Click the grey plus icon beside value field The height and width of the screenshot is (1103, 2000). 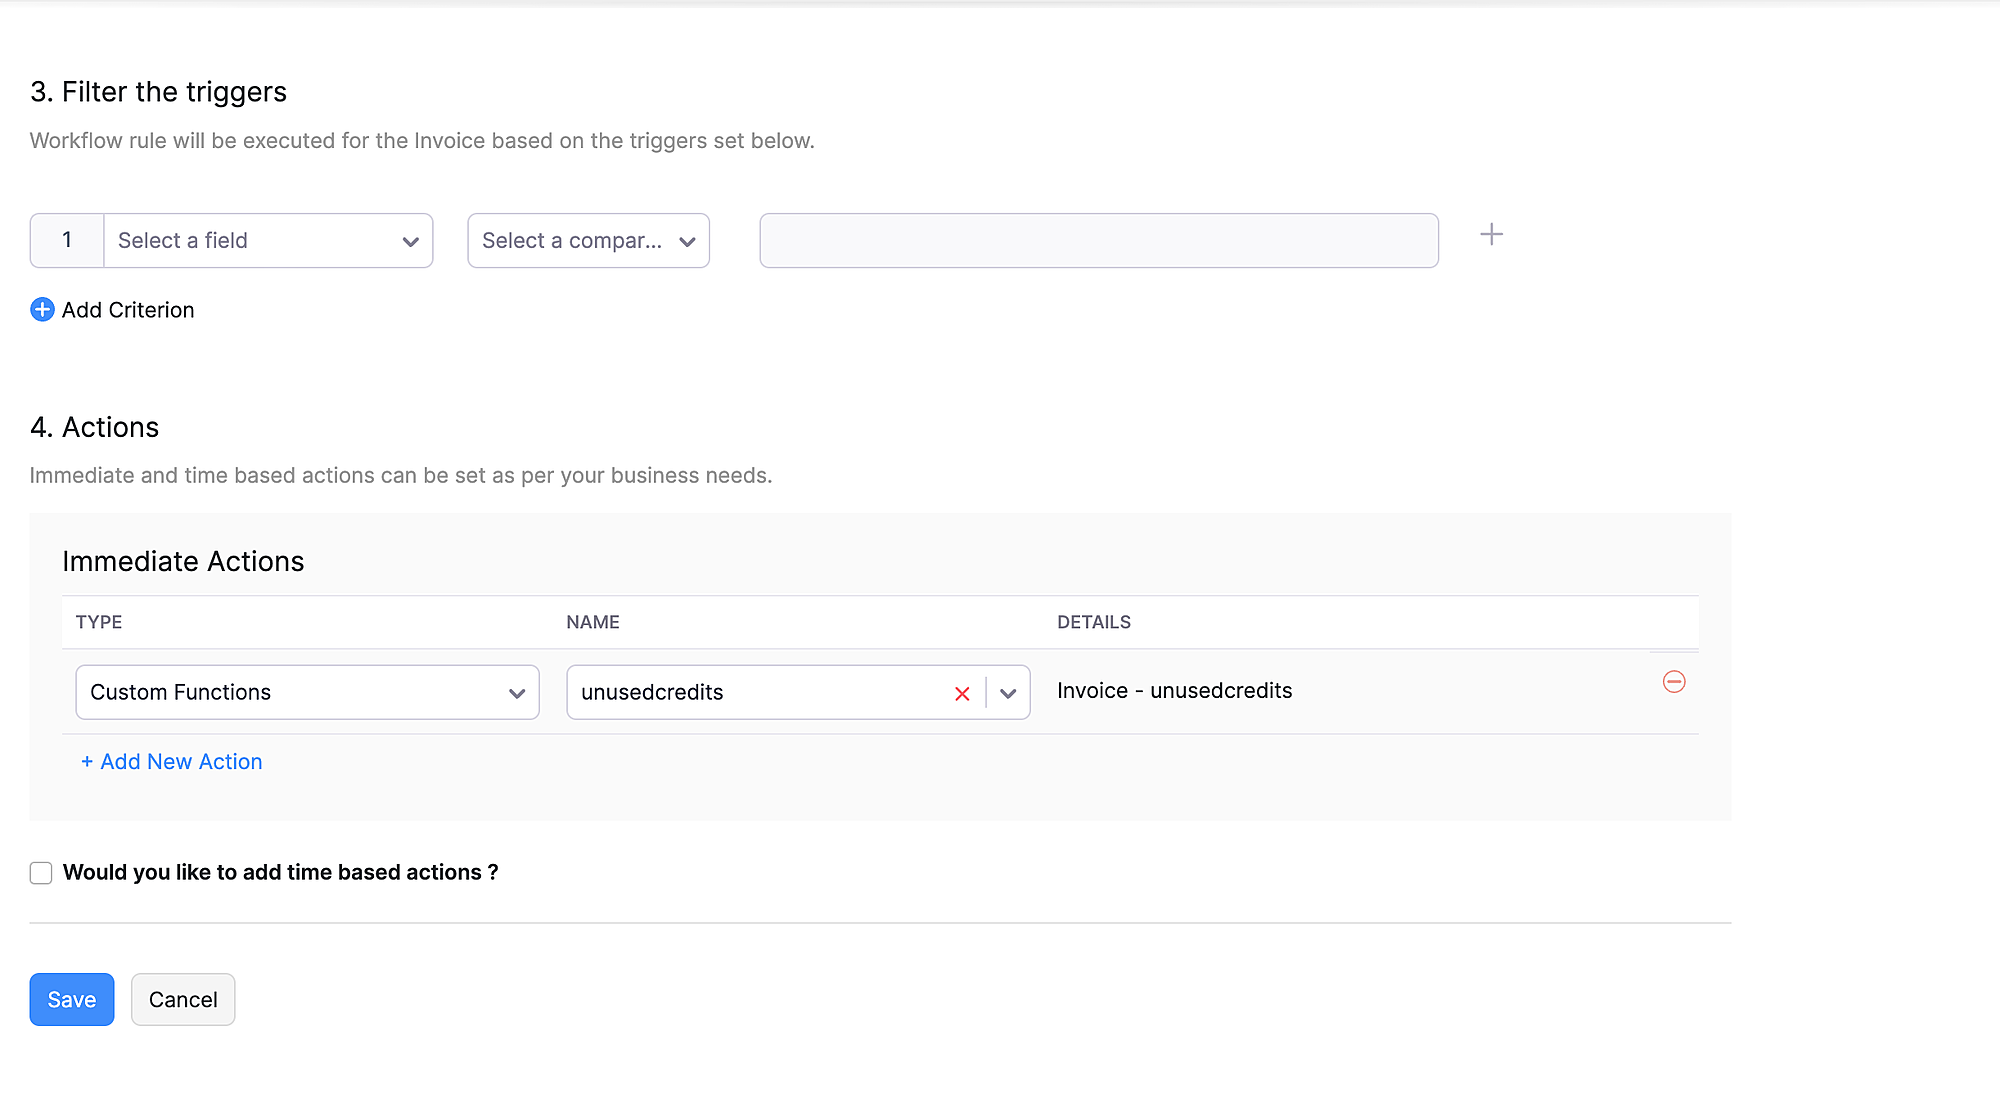(x=1491, y=235)
